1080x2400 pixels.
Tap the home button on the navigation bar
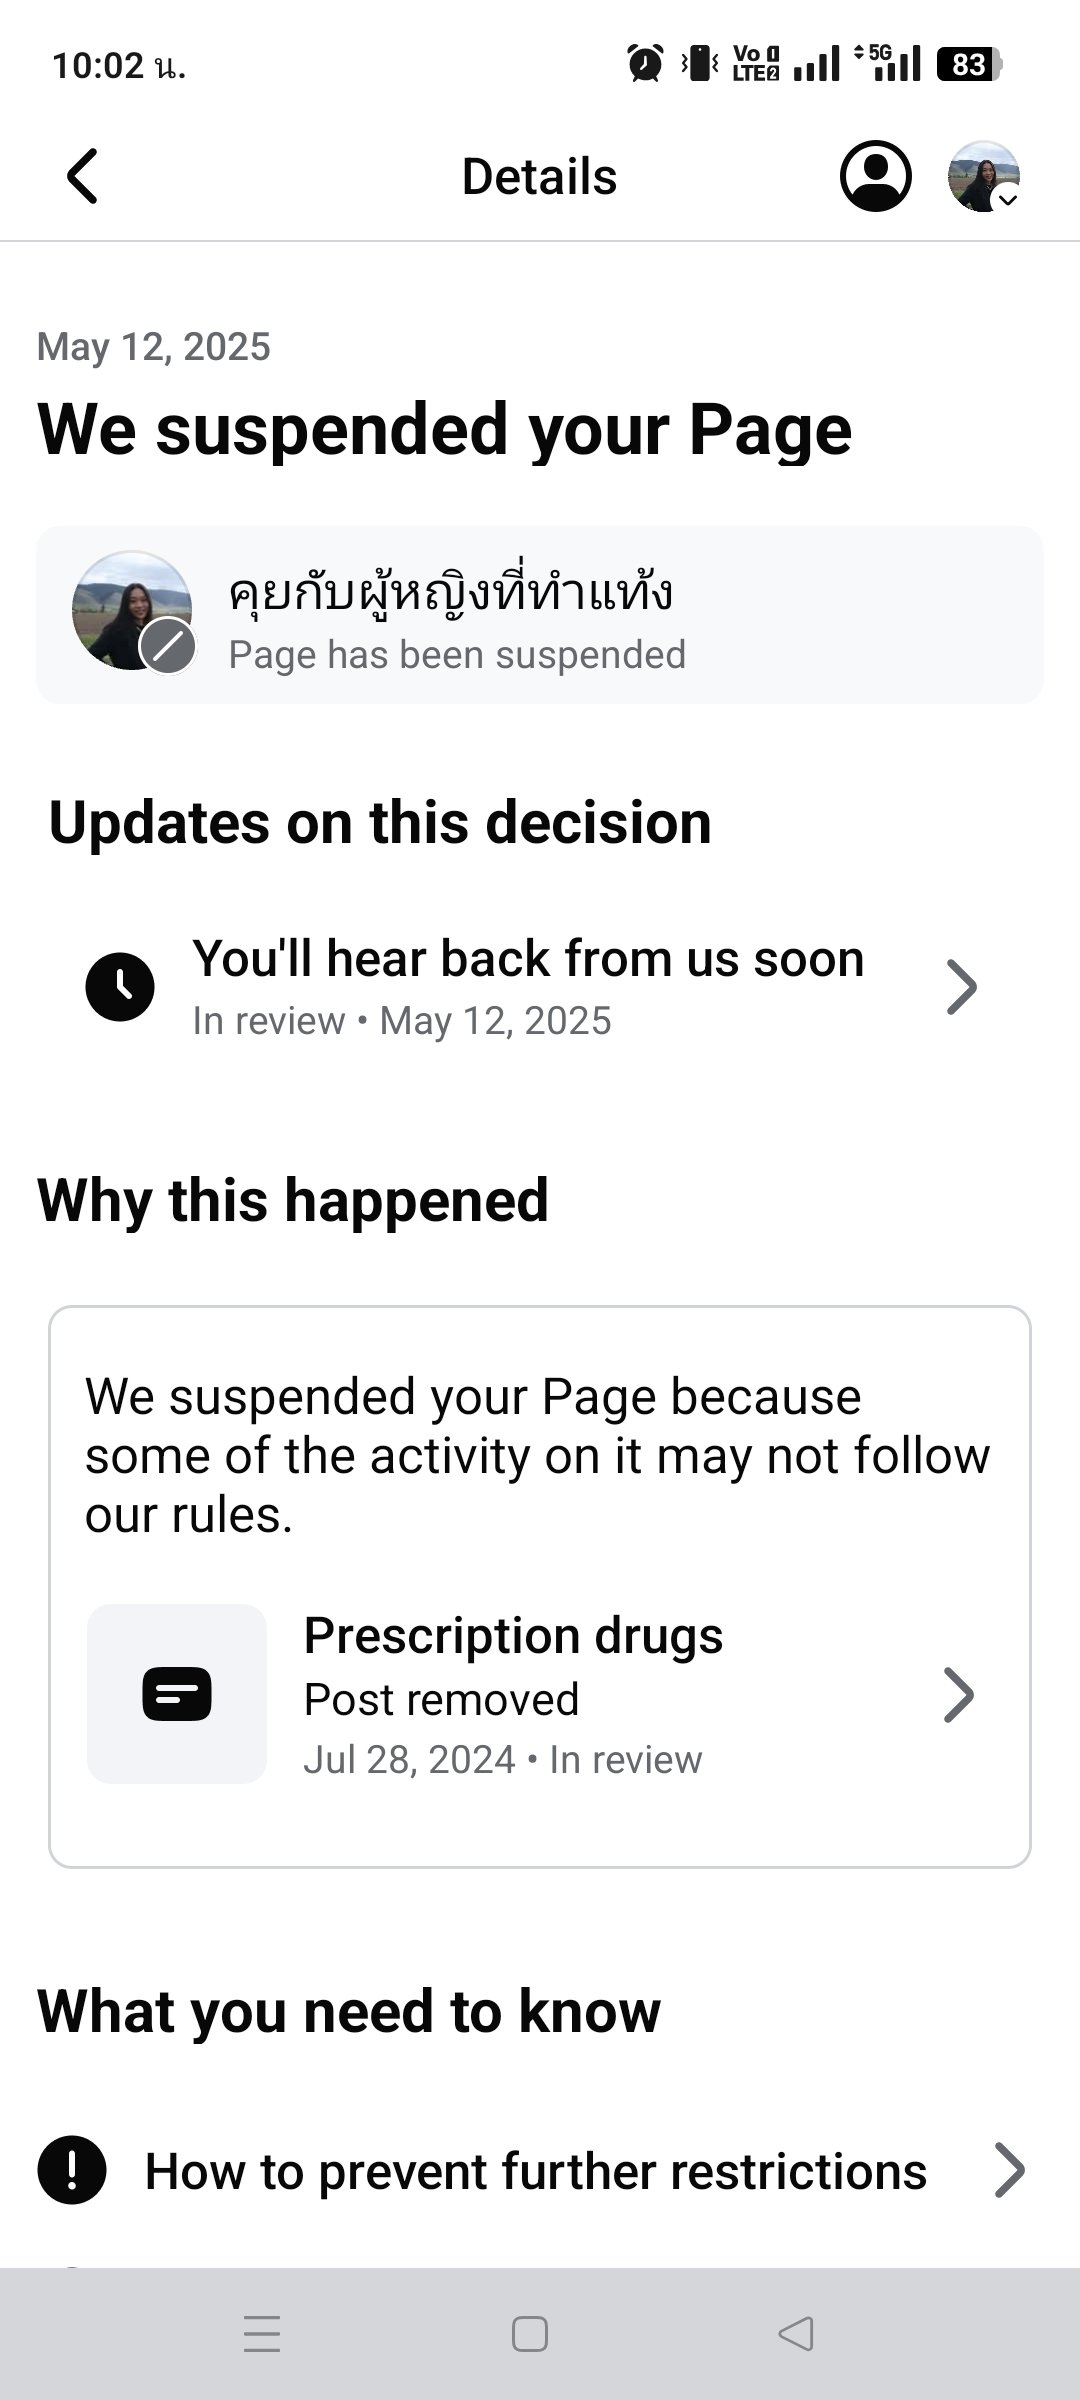tap(527, 2336)
